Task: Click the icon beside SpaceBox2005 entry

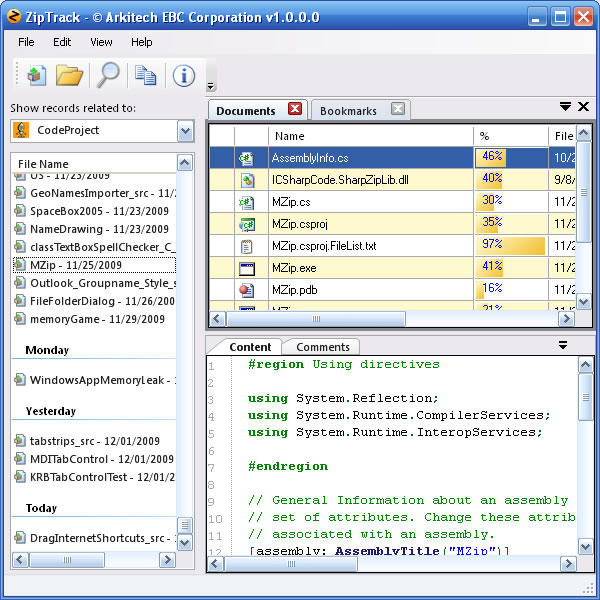Action: [20, 210]
